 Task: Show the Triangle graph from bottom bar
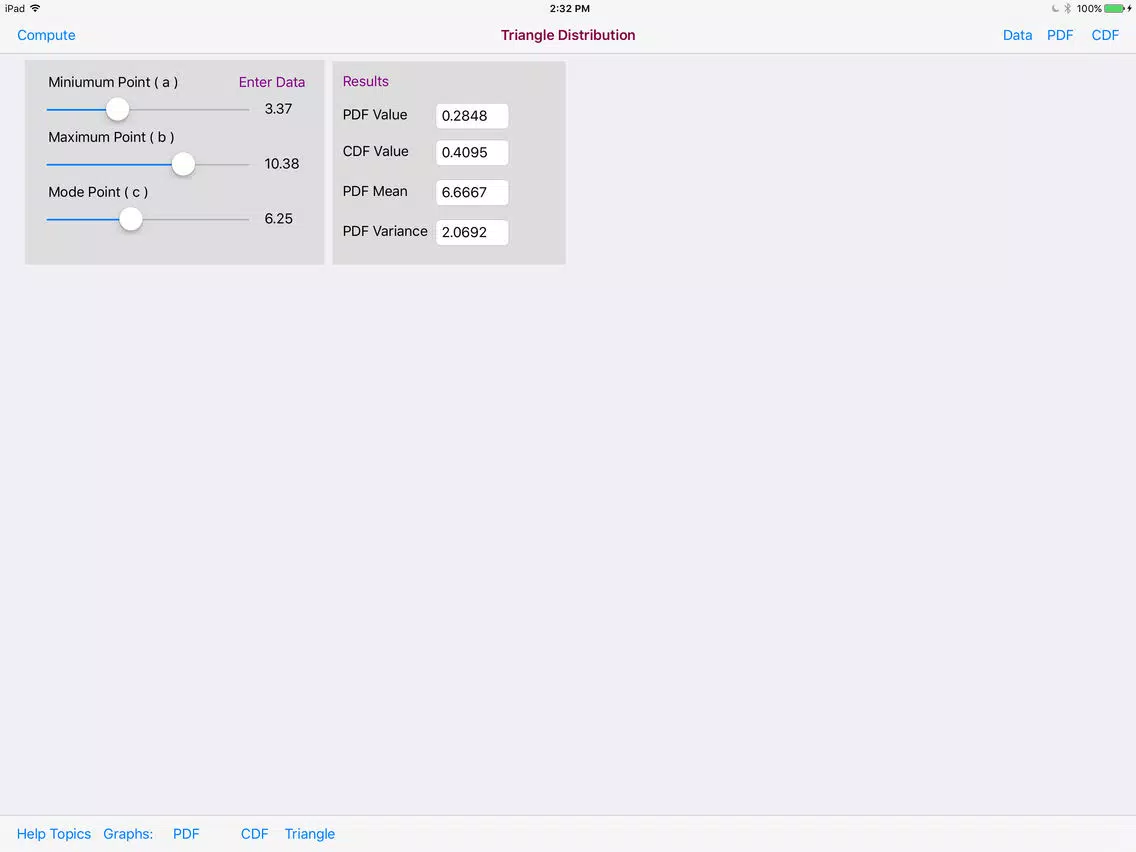309,834
